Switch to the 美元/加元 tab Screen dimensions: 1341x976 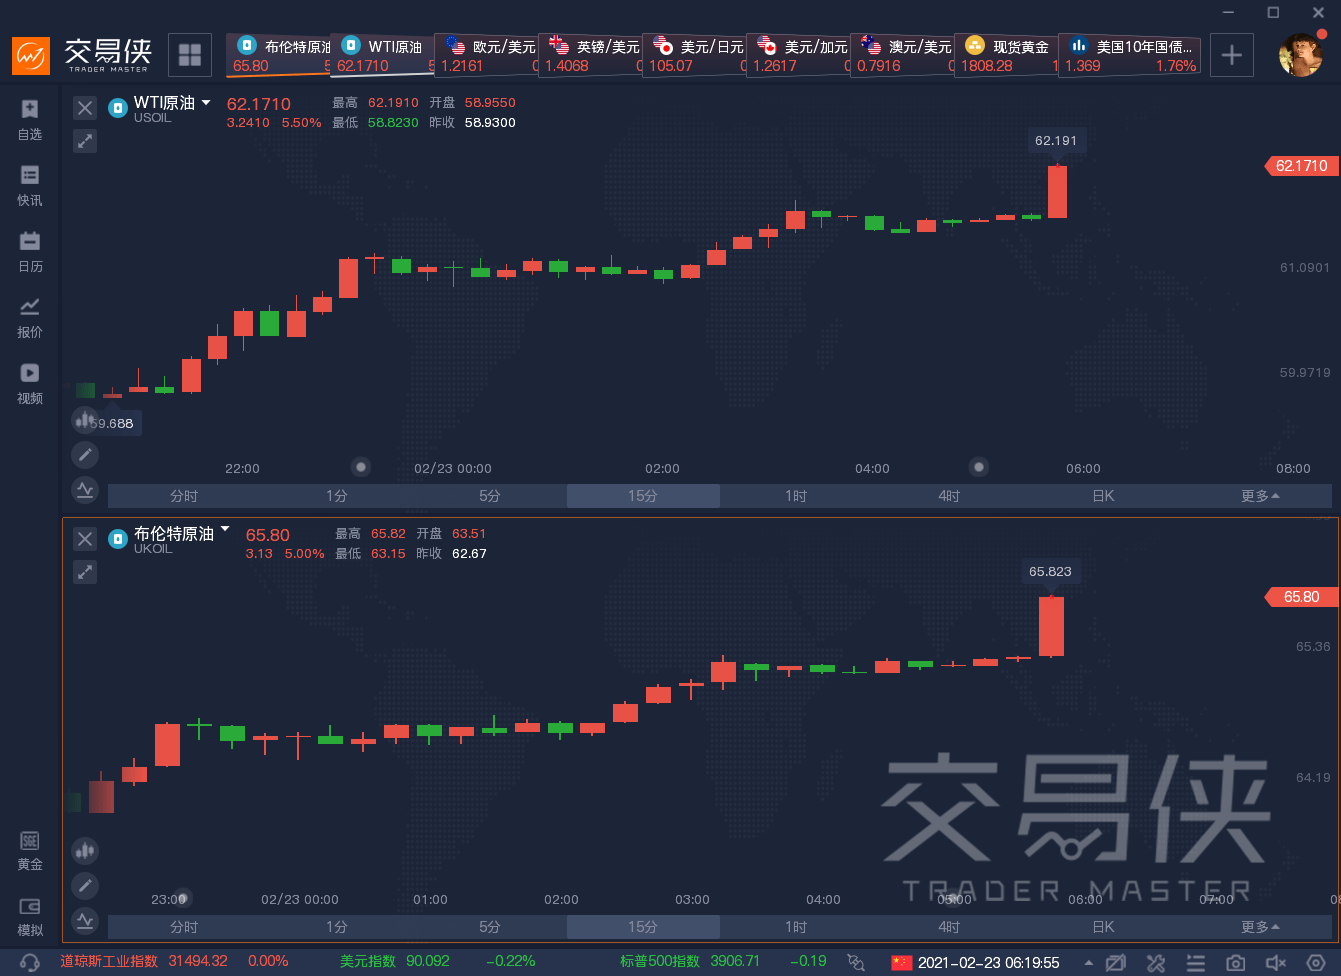(x=799, y=55)
